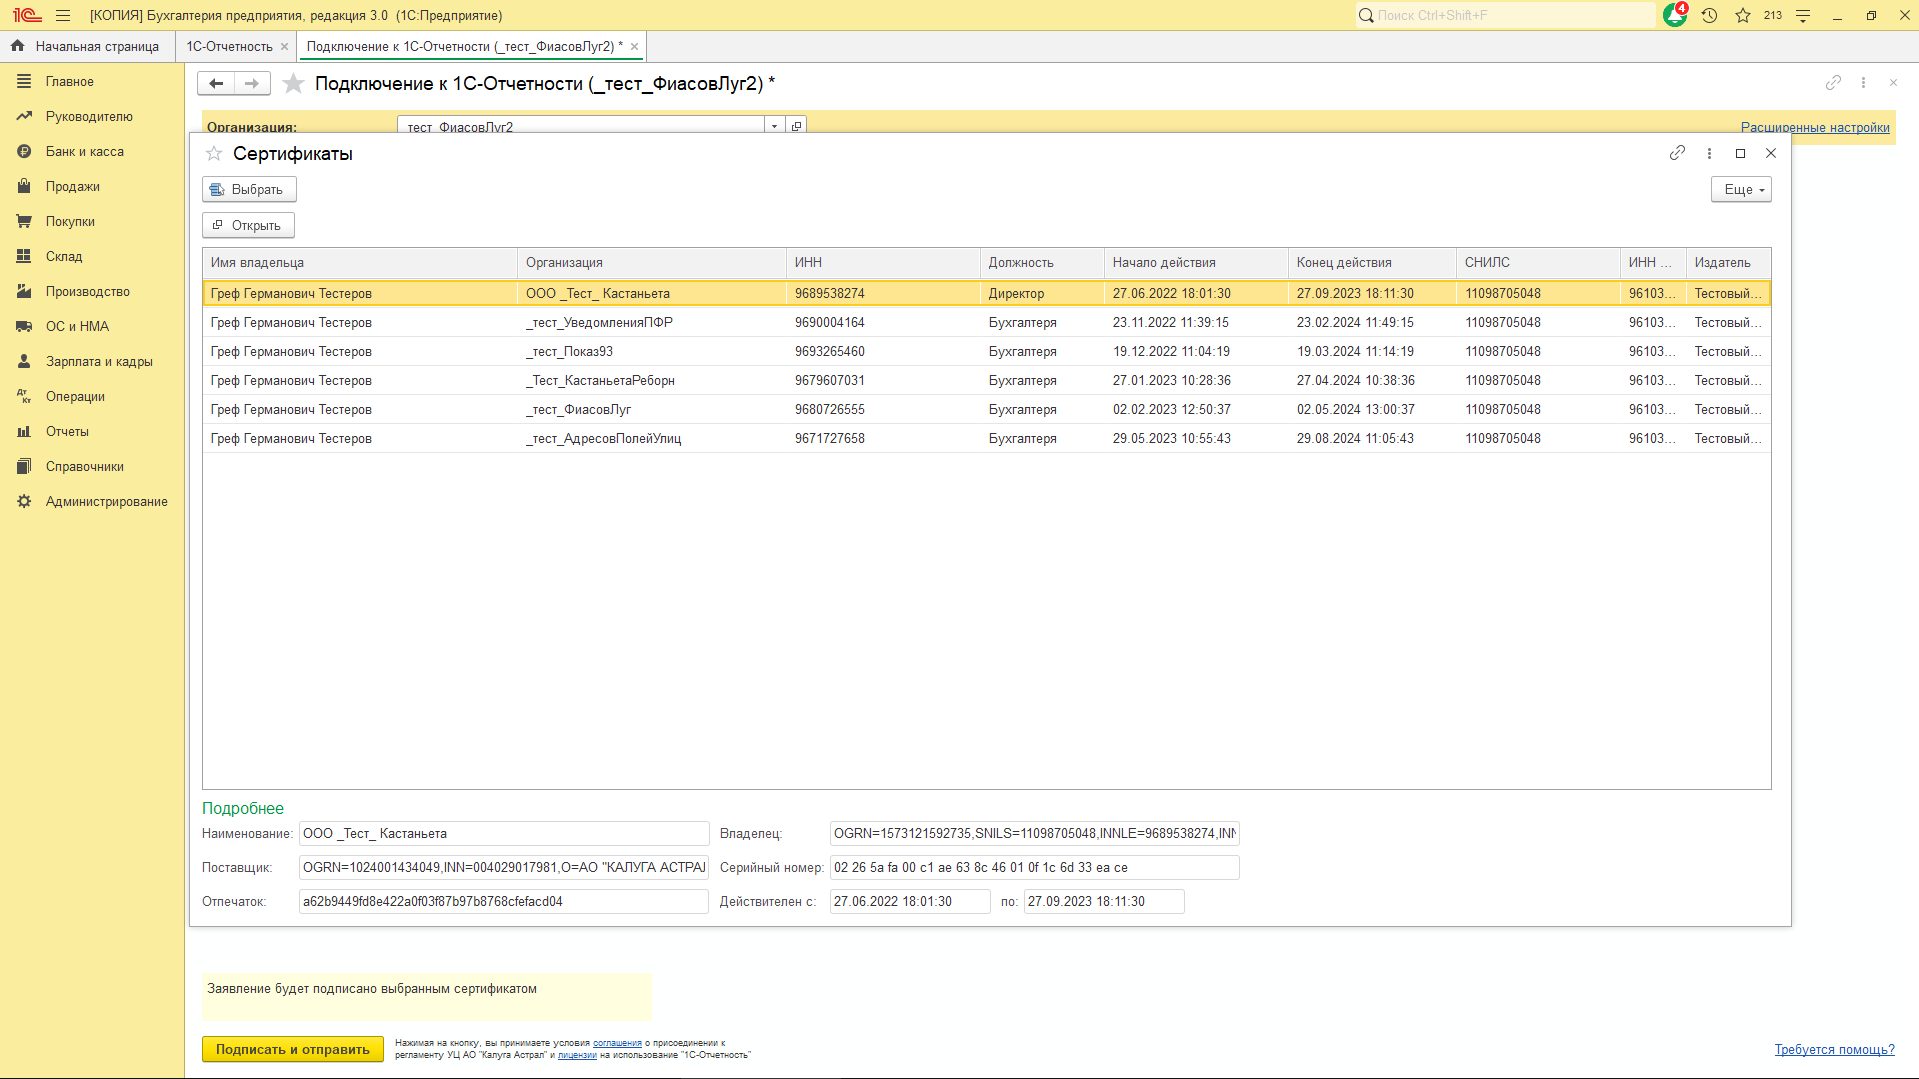Go back with the left arrow button

216,83
